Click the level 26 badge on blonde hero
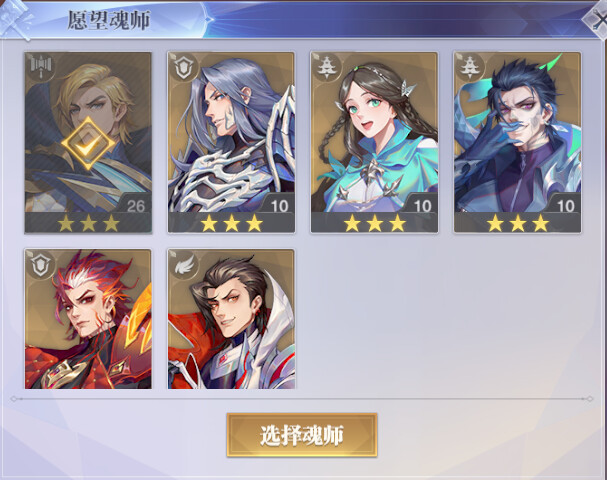The width and height of the screenshot is (607, 480). point(134,205)
